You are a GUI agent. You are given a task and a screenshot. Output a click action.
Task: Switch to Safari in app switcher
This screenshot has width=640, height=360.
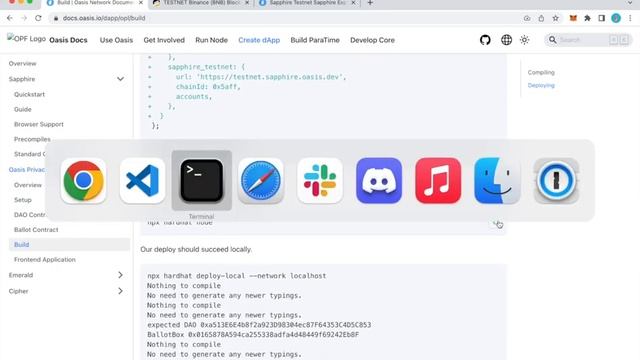(x=261, y=181)
